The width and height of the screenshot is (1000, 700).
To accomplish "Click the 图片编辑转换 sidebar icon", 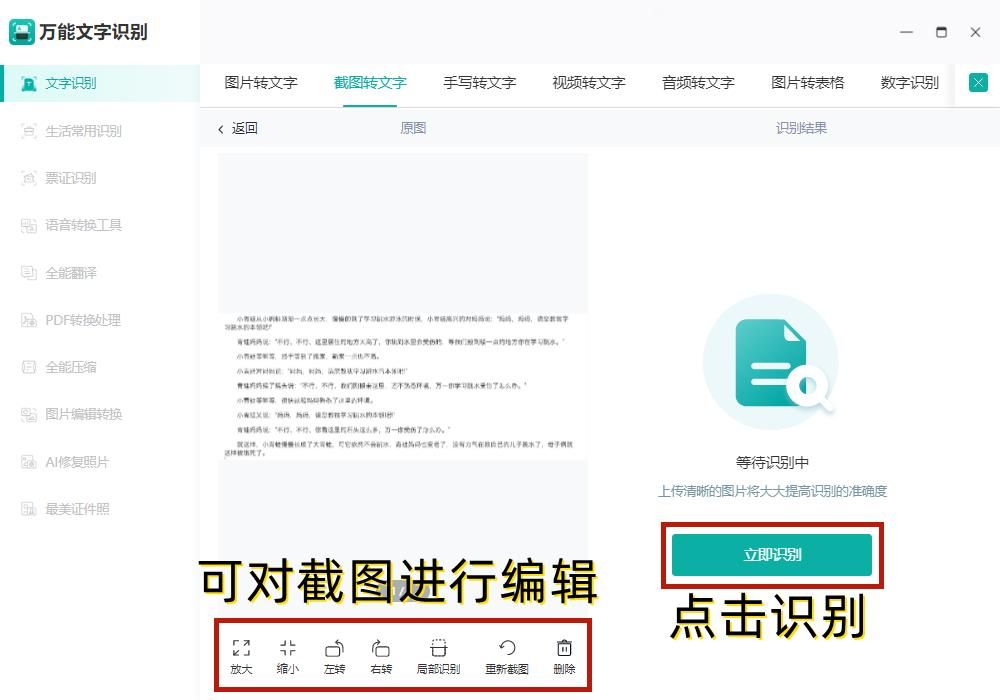I will tap(29, 414).
